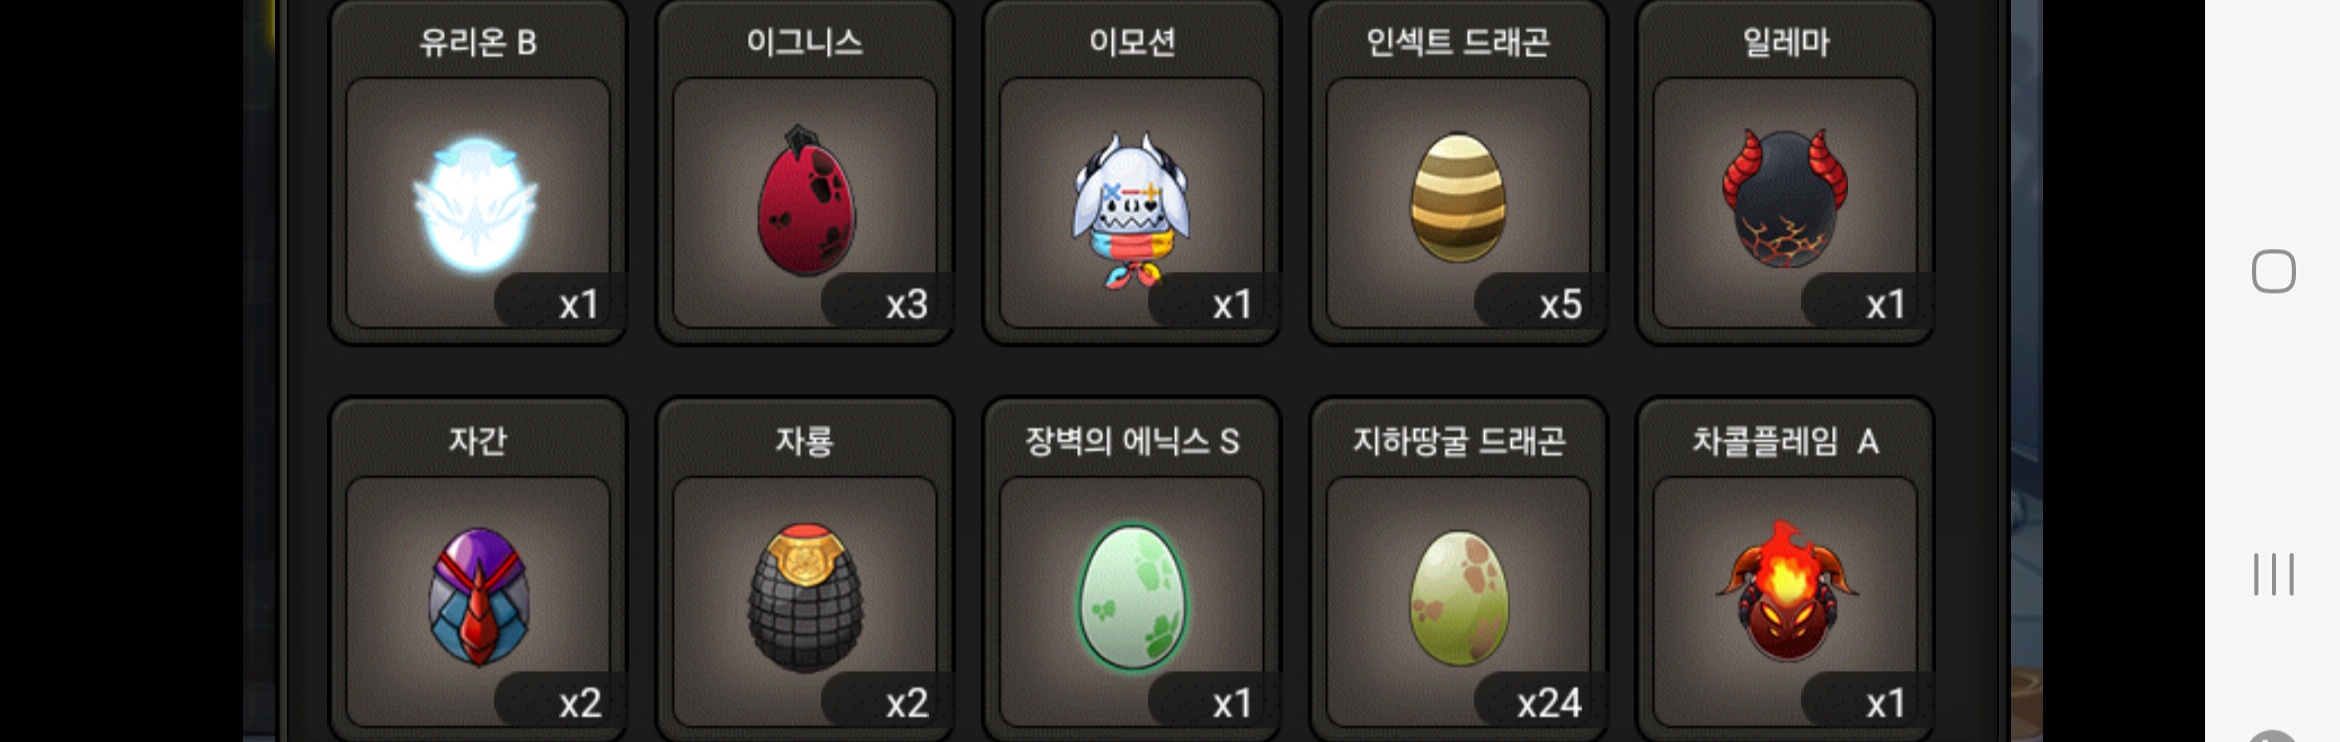Image resolution: width=2340 pixels, height=742 pixels.
Task: Click the 이모션 title label
Action: point(1132,42)
